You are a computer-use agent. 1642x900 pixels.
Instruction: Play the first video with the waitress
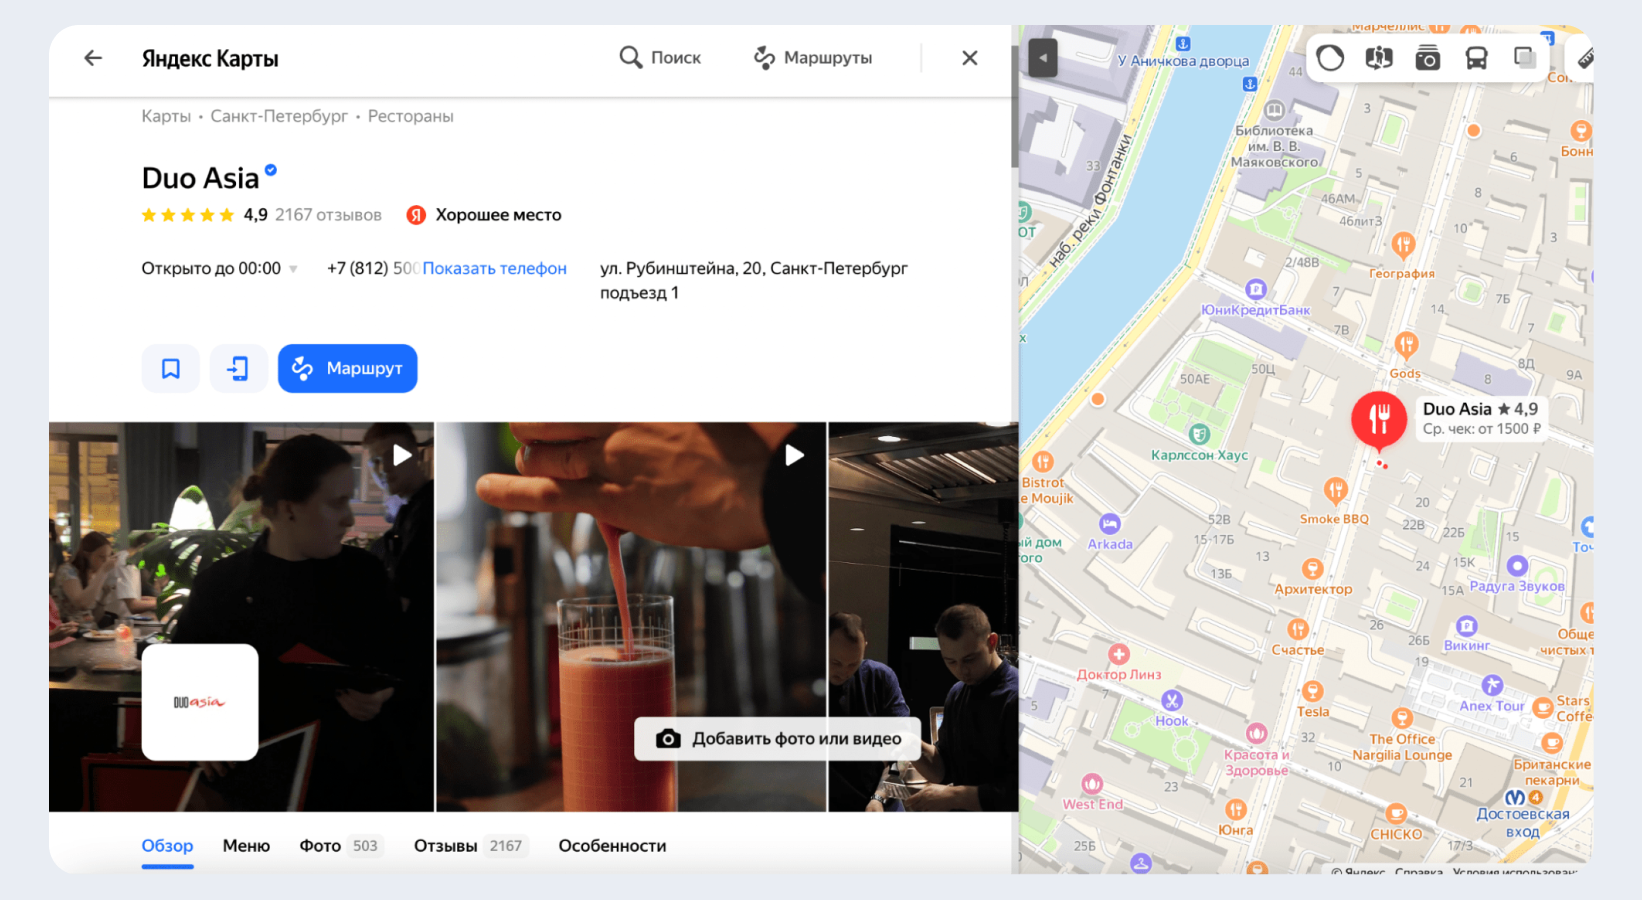[402, 455]
